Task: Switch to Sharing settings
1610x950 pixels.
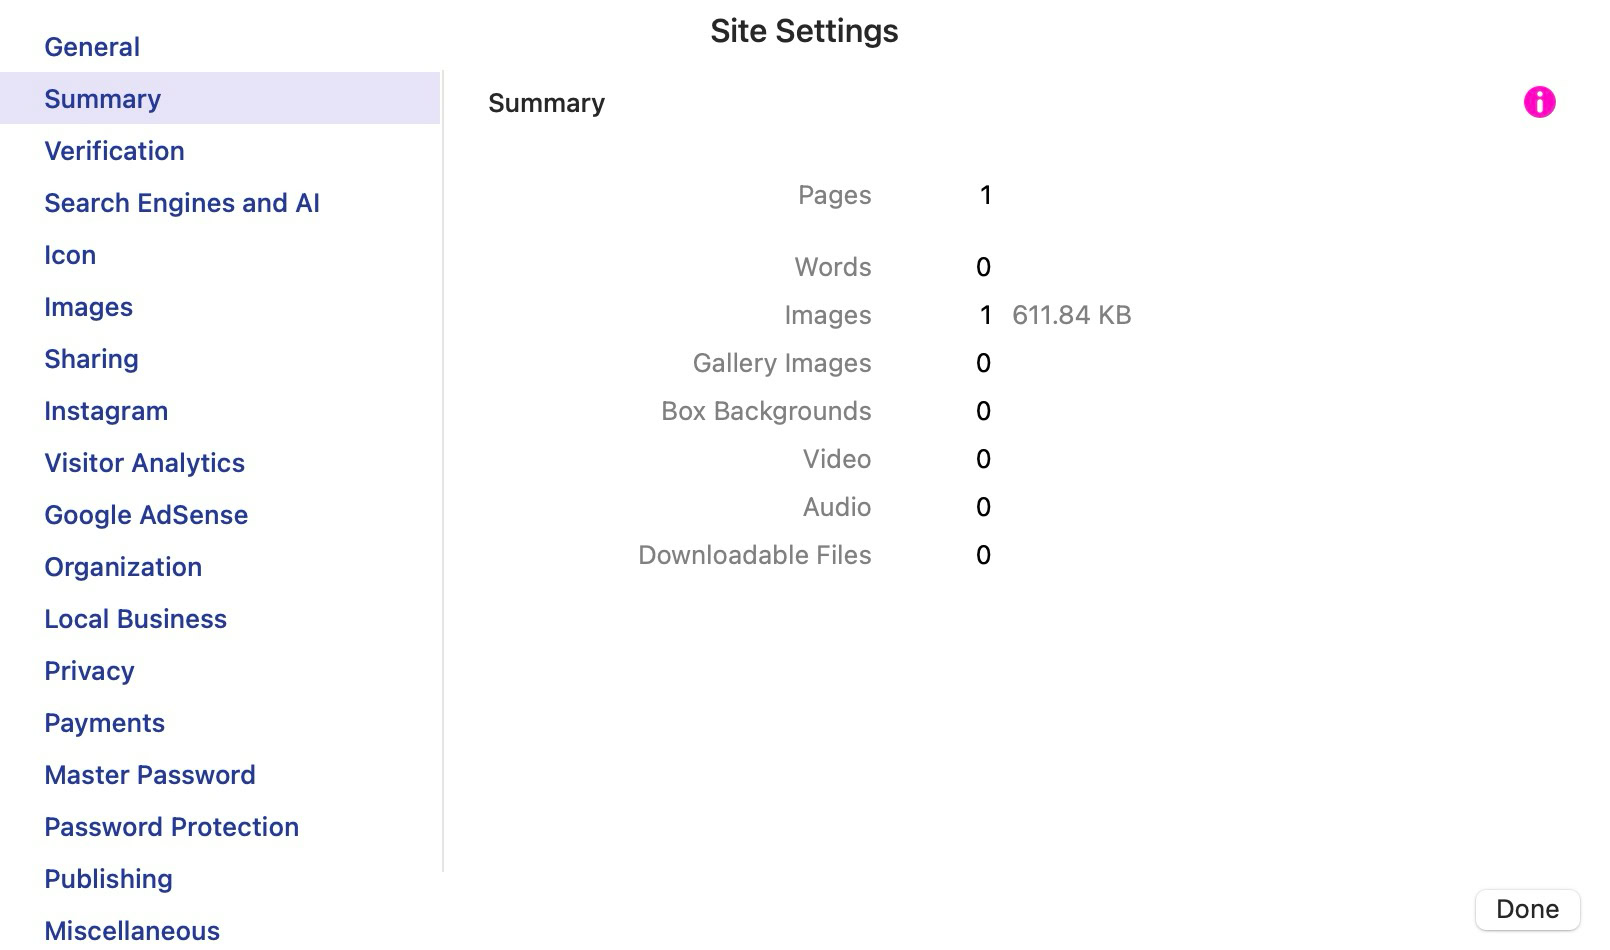Action: click(x=91, y=359)
